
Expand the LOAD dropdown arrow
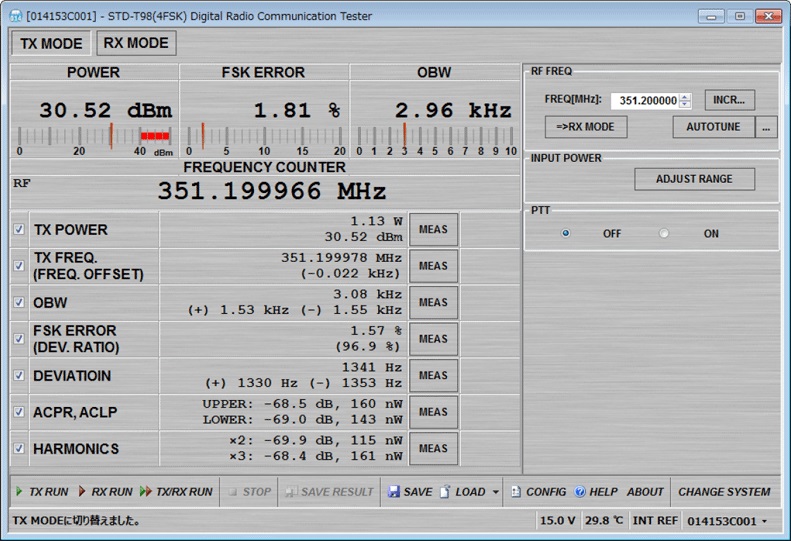pyautogui.click(x=496, y=492)
